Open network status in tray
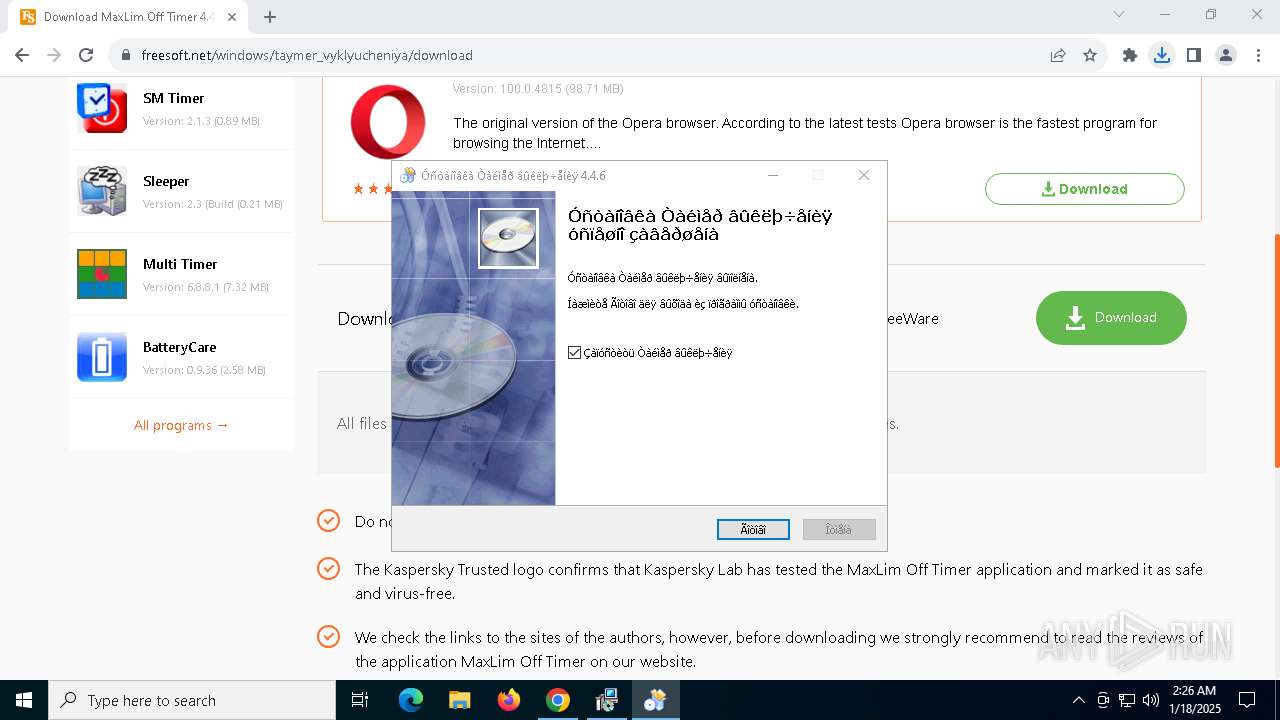 [1127, 700]
